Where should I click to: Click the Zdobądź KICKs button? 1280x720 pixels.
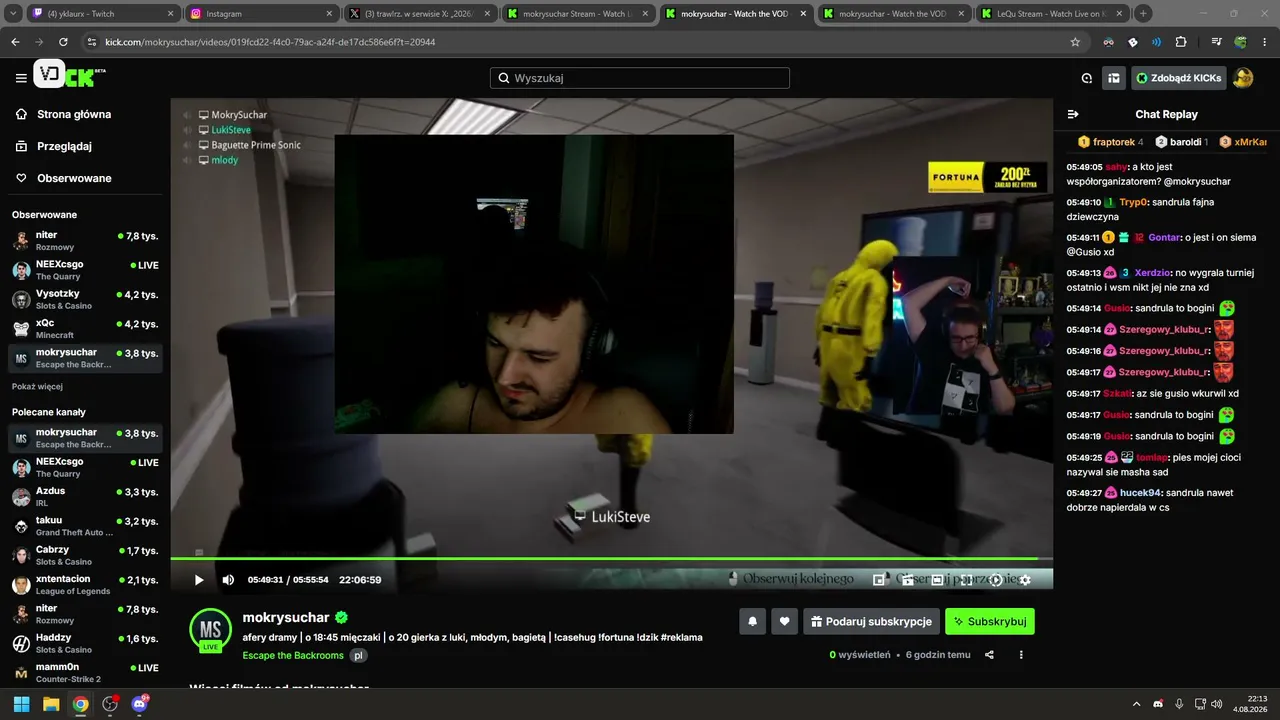click(x=1178, y=78)
